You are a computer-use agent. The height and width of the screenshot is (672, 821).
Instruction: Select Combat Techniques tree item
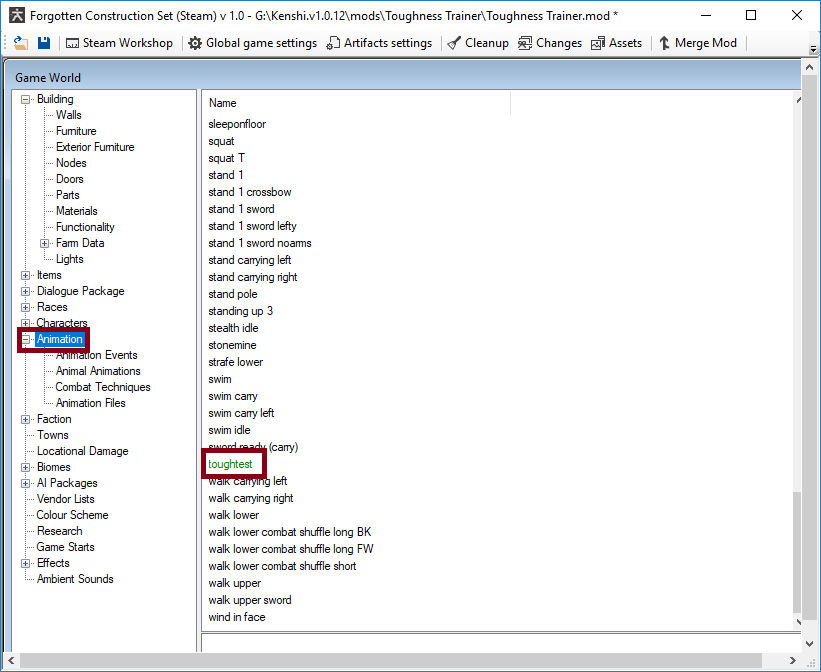[x=103, y=387]
